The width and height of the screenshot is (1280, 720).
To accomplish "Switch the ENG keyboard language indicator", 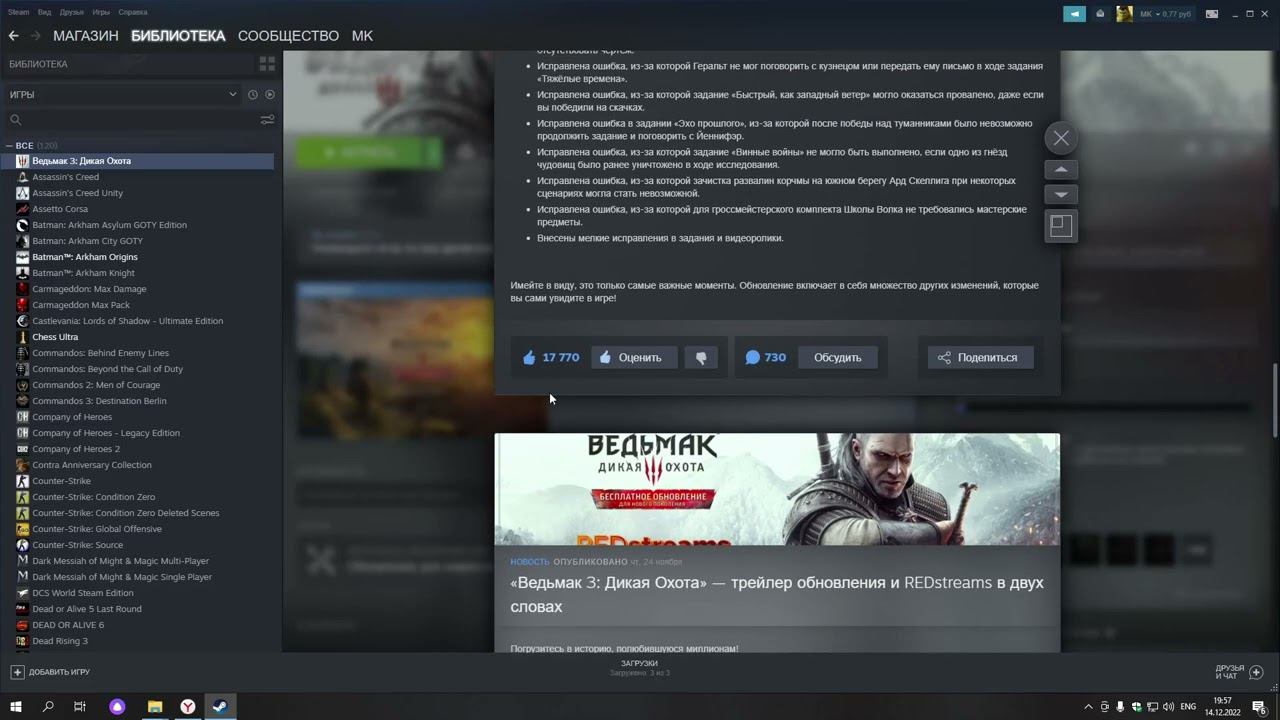I will click(1188, 707).
